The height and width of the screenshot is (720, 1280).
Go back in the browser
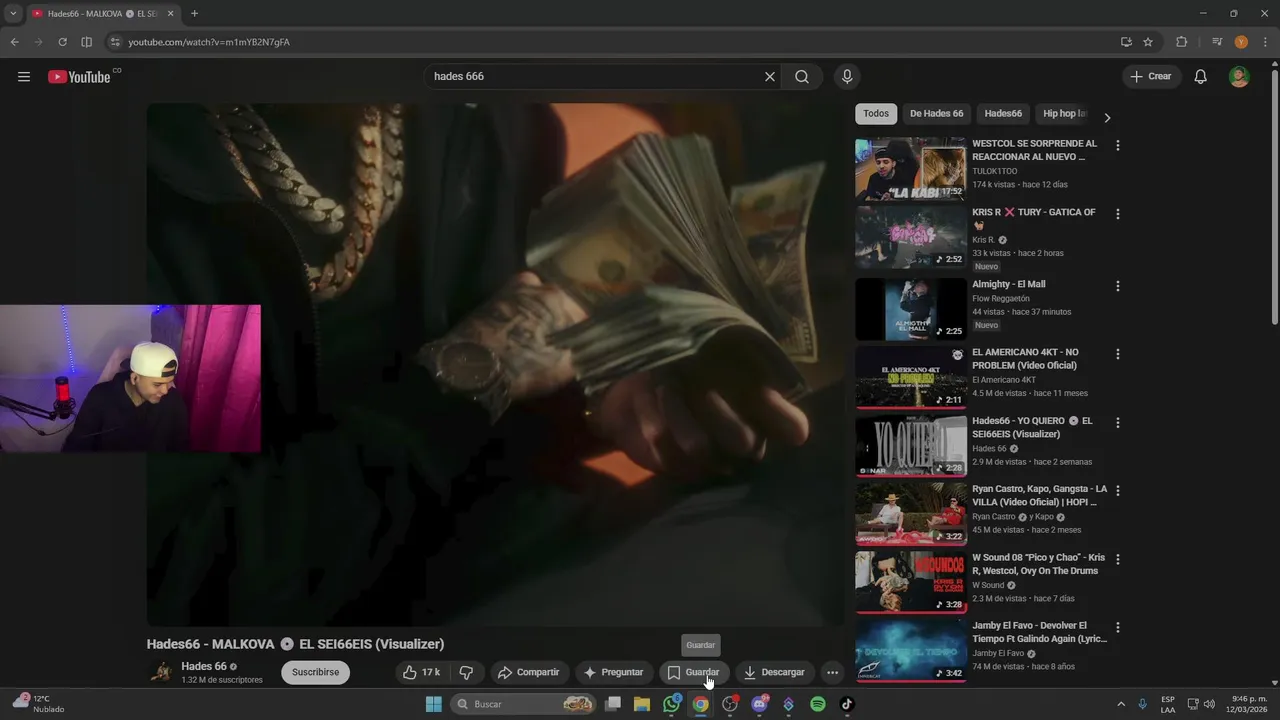click(14, 42)
